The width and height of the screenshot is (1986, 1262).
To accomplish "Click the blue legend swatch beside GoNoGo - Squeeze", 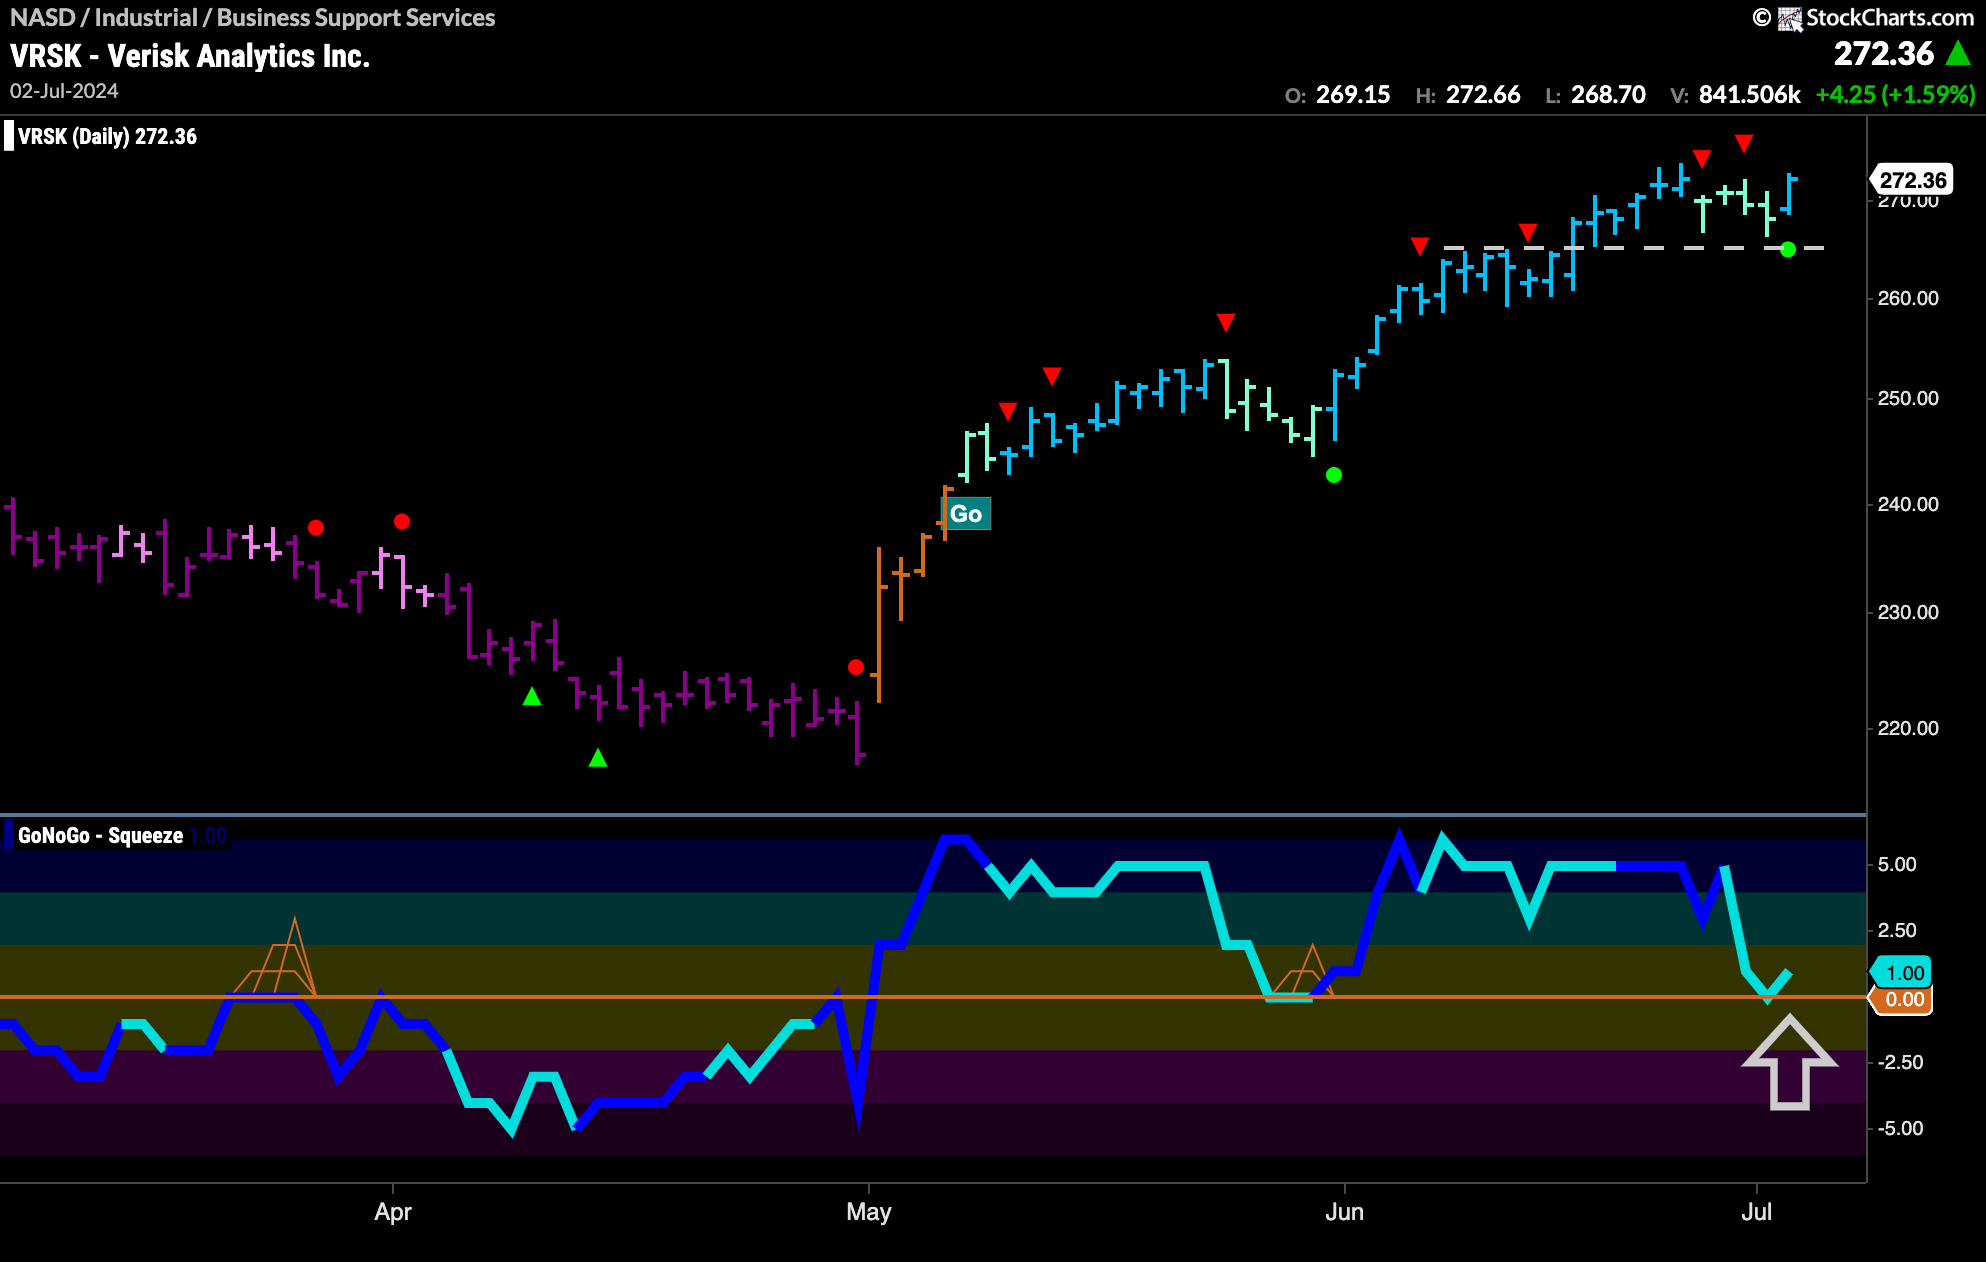I will 9,835.
